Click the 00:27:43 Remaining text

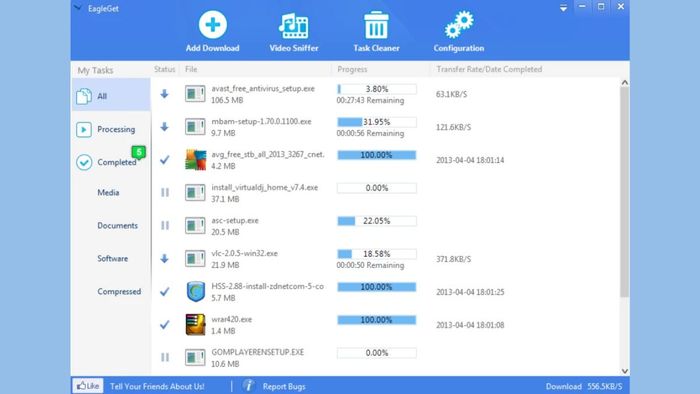370,100
